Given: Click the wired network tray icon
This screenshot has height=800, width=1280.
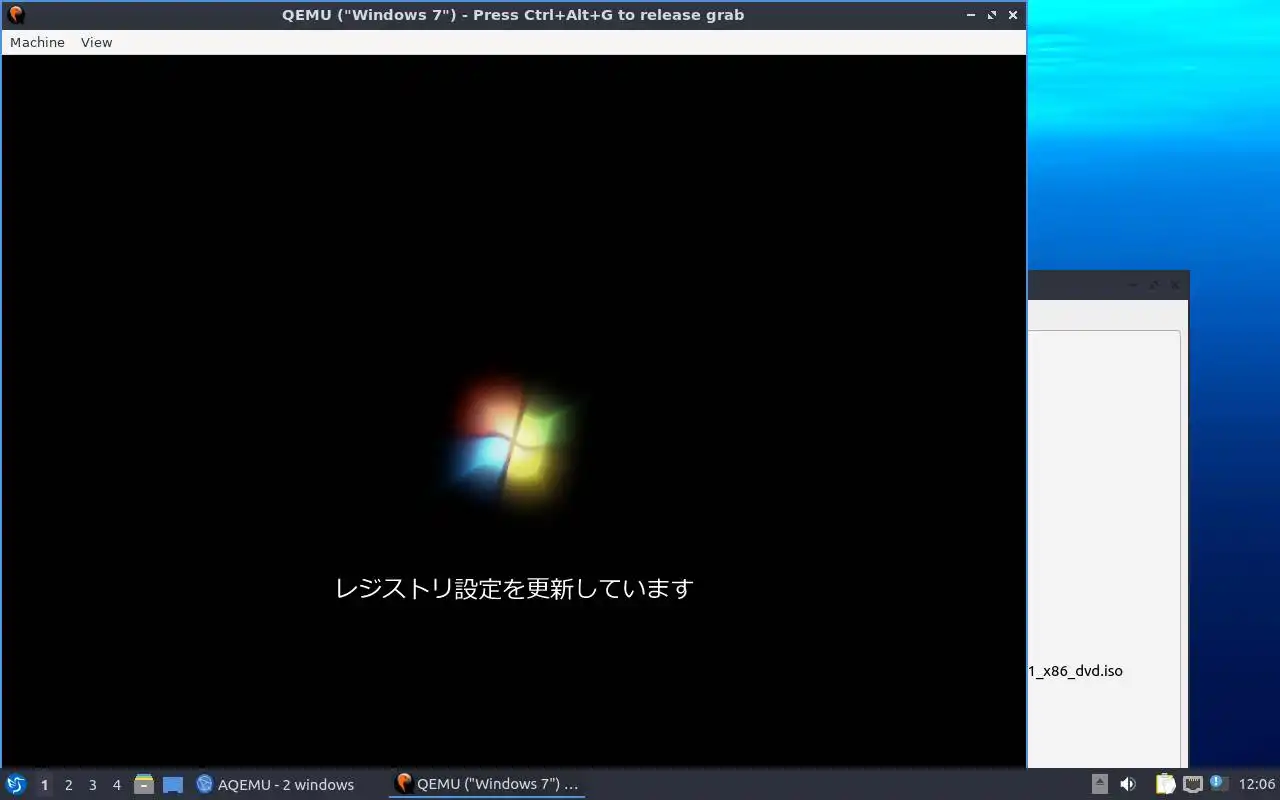Looking at the screenshot, I should tap(1192, 784).
